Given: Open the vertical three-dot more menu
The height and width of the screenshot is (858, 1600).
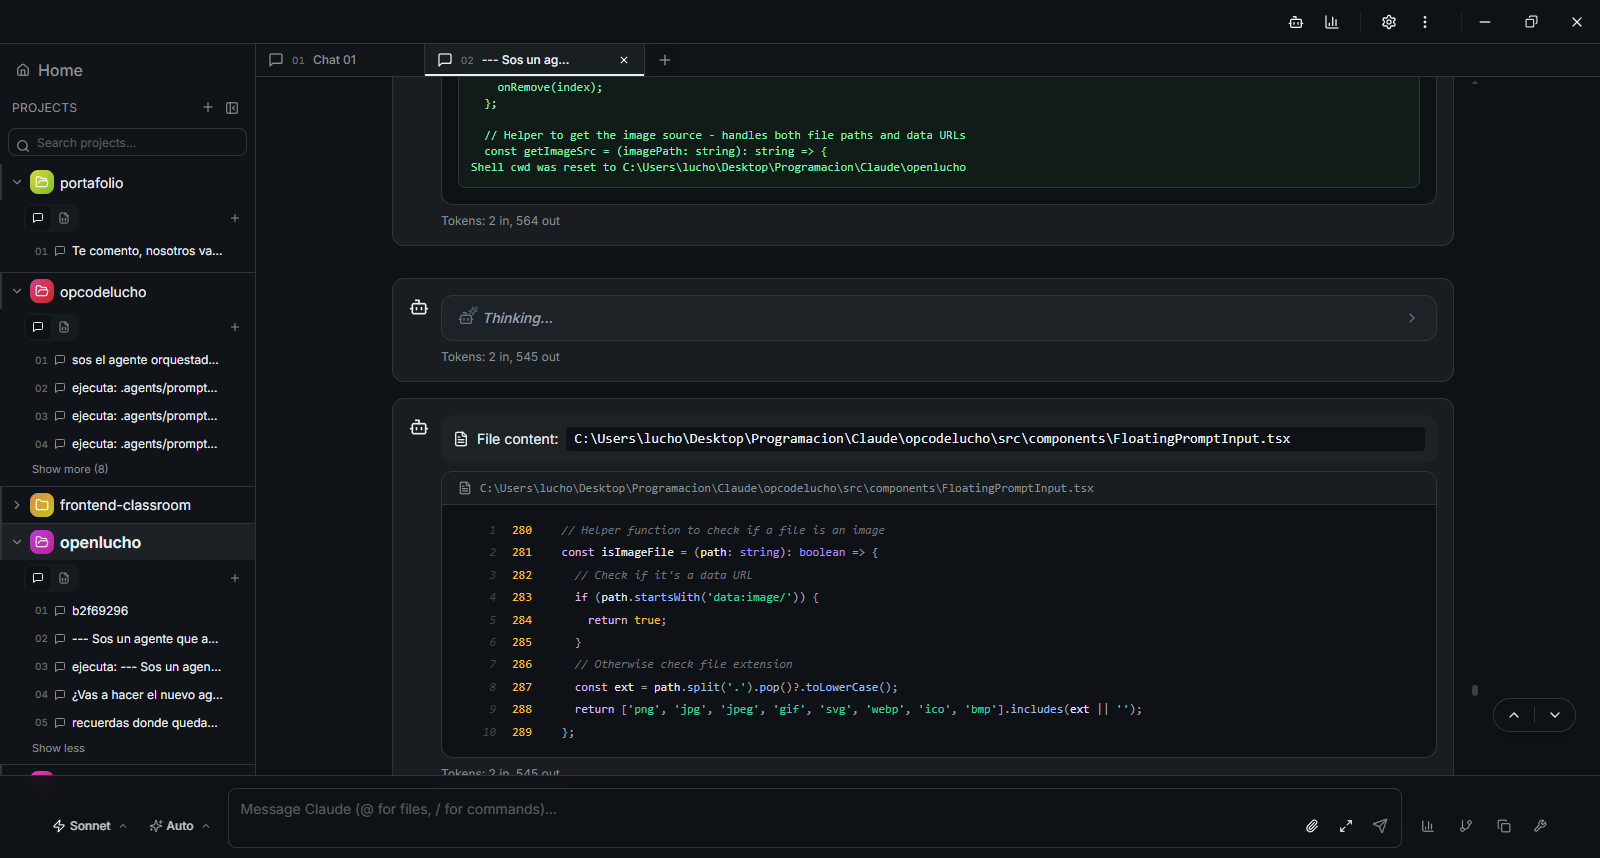Looking at the screenshot, I should pos(1425,22).
